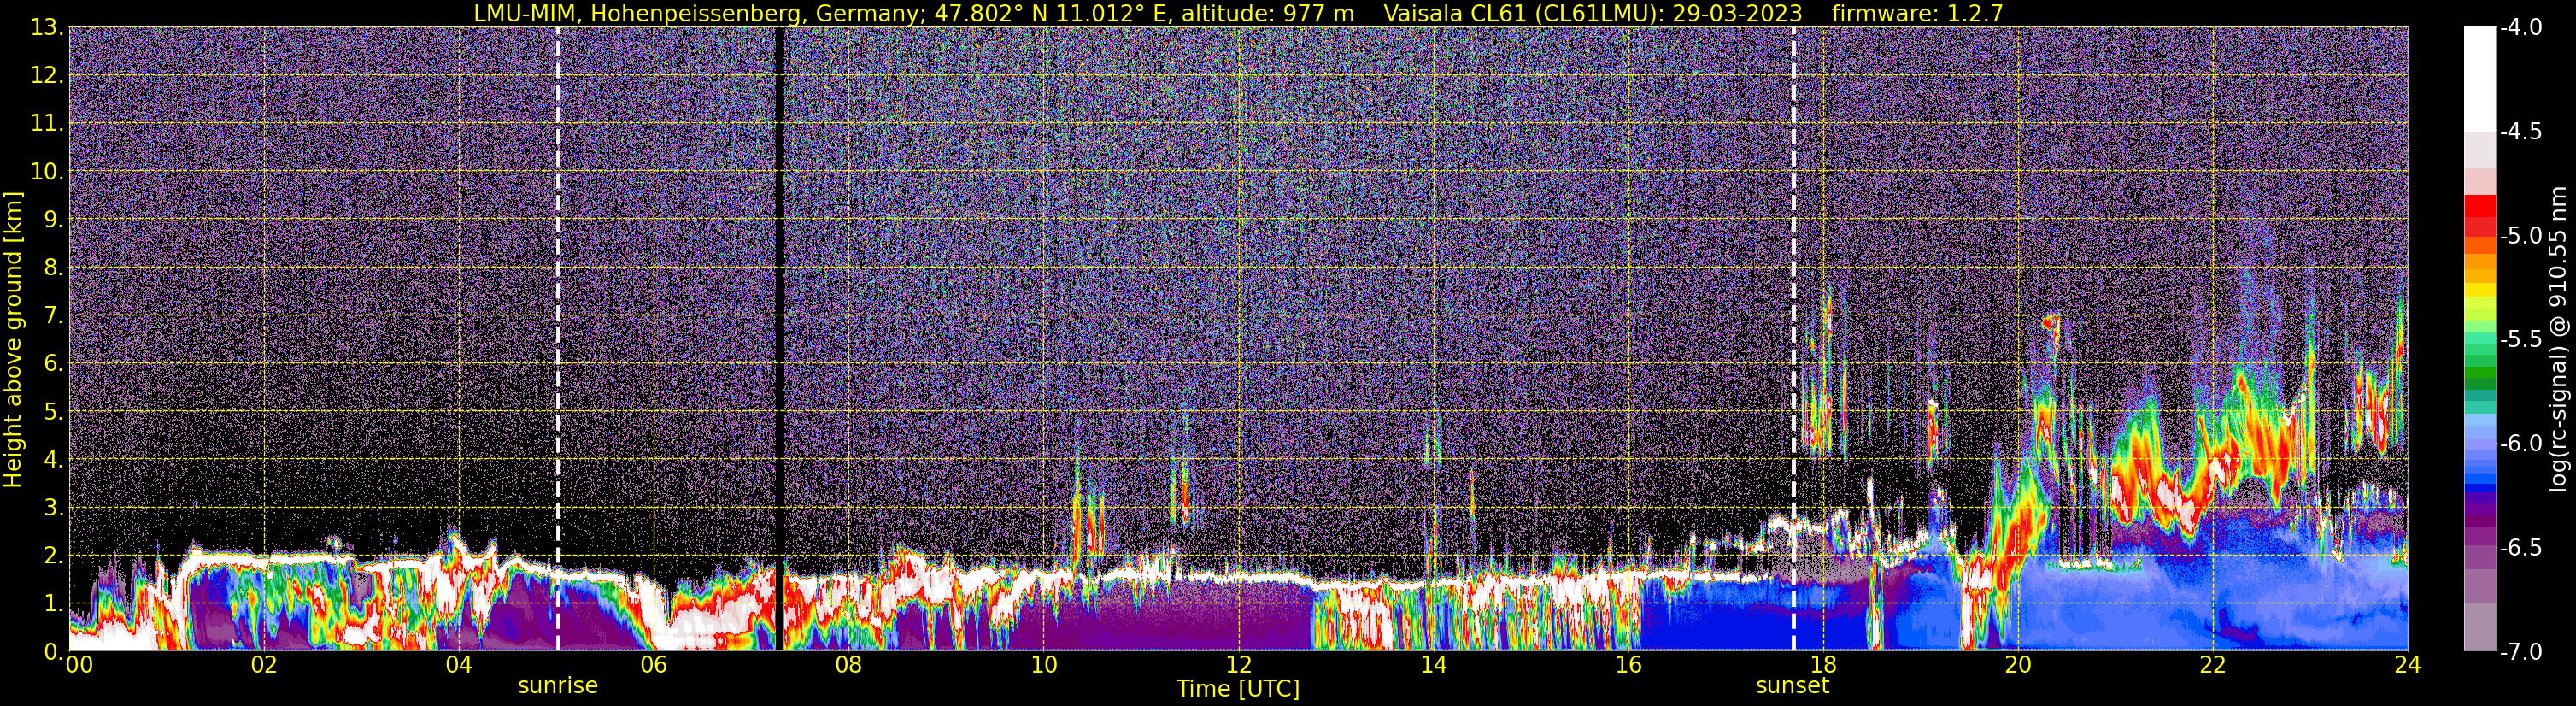Click the white top segment of the colorbar
Screen dimensions: 2576x706
point(2480,80)
